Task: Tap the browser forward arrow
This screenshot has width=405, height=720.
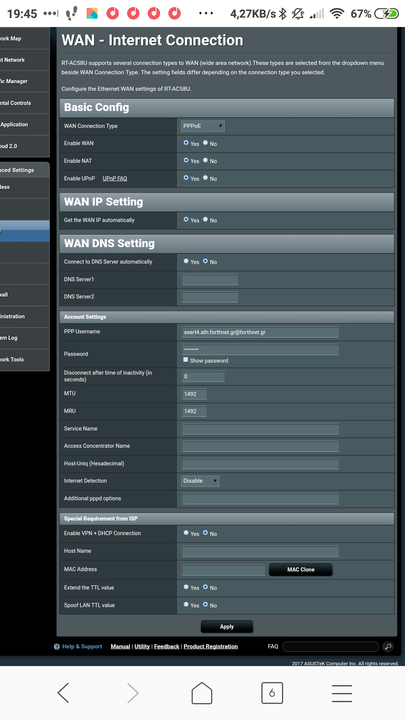Action: pos(133,692)
